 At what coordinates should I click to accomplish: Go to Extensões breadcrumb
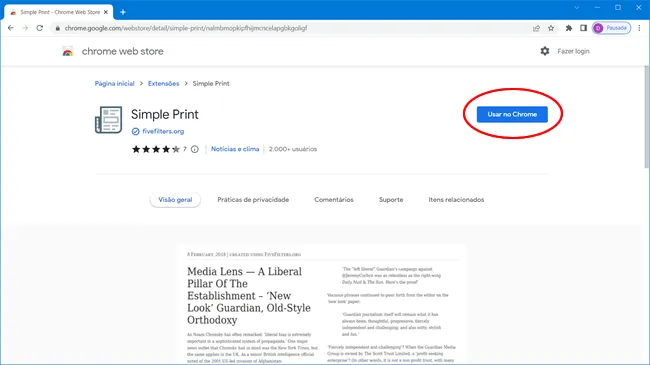[163, 83]
